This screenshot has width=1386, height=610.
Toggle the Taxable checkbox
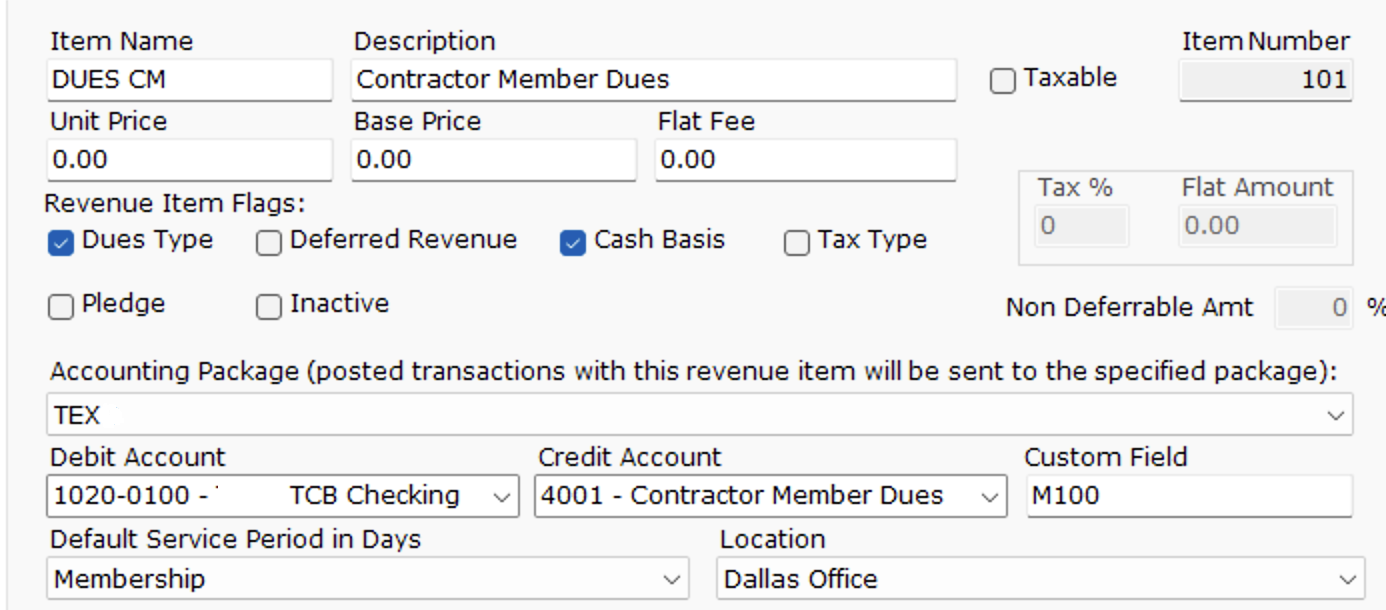1002,82
